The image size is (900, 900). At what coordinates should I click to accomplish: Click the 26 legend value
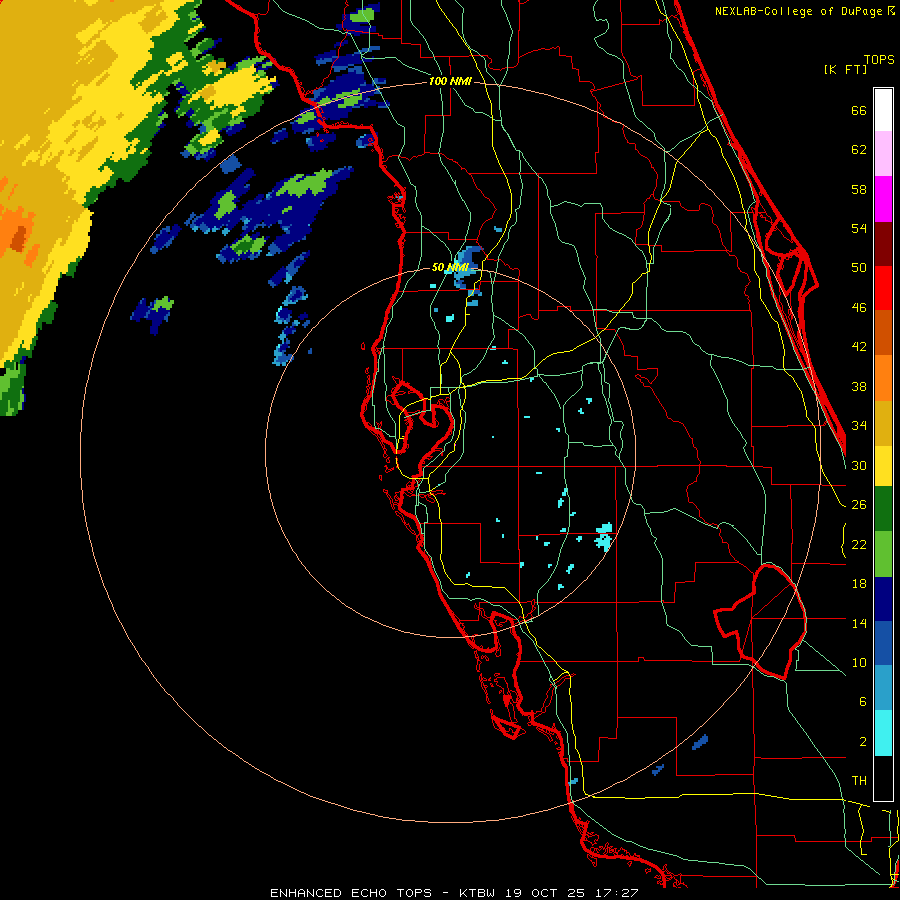[859, 505]
